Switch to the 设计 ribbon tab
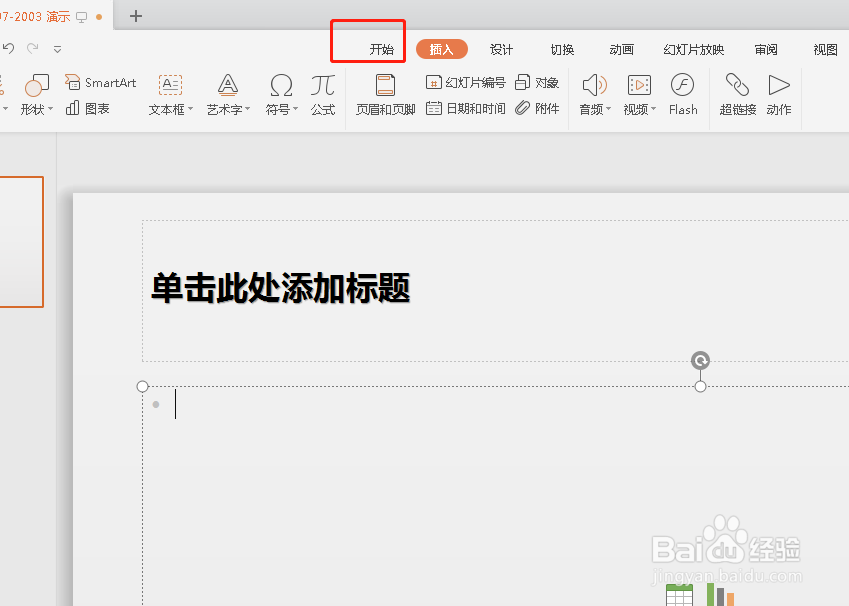The image size is (849, 606). [501, 48]
